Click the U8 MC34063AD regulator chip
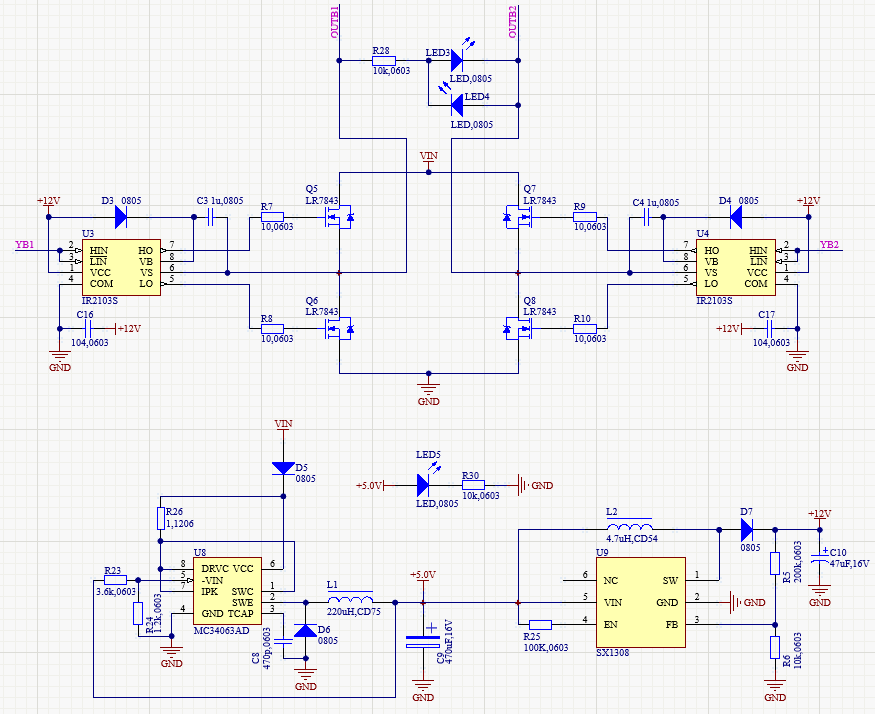 click(x=227, y=591)
